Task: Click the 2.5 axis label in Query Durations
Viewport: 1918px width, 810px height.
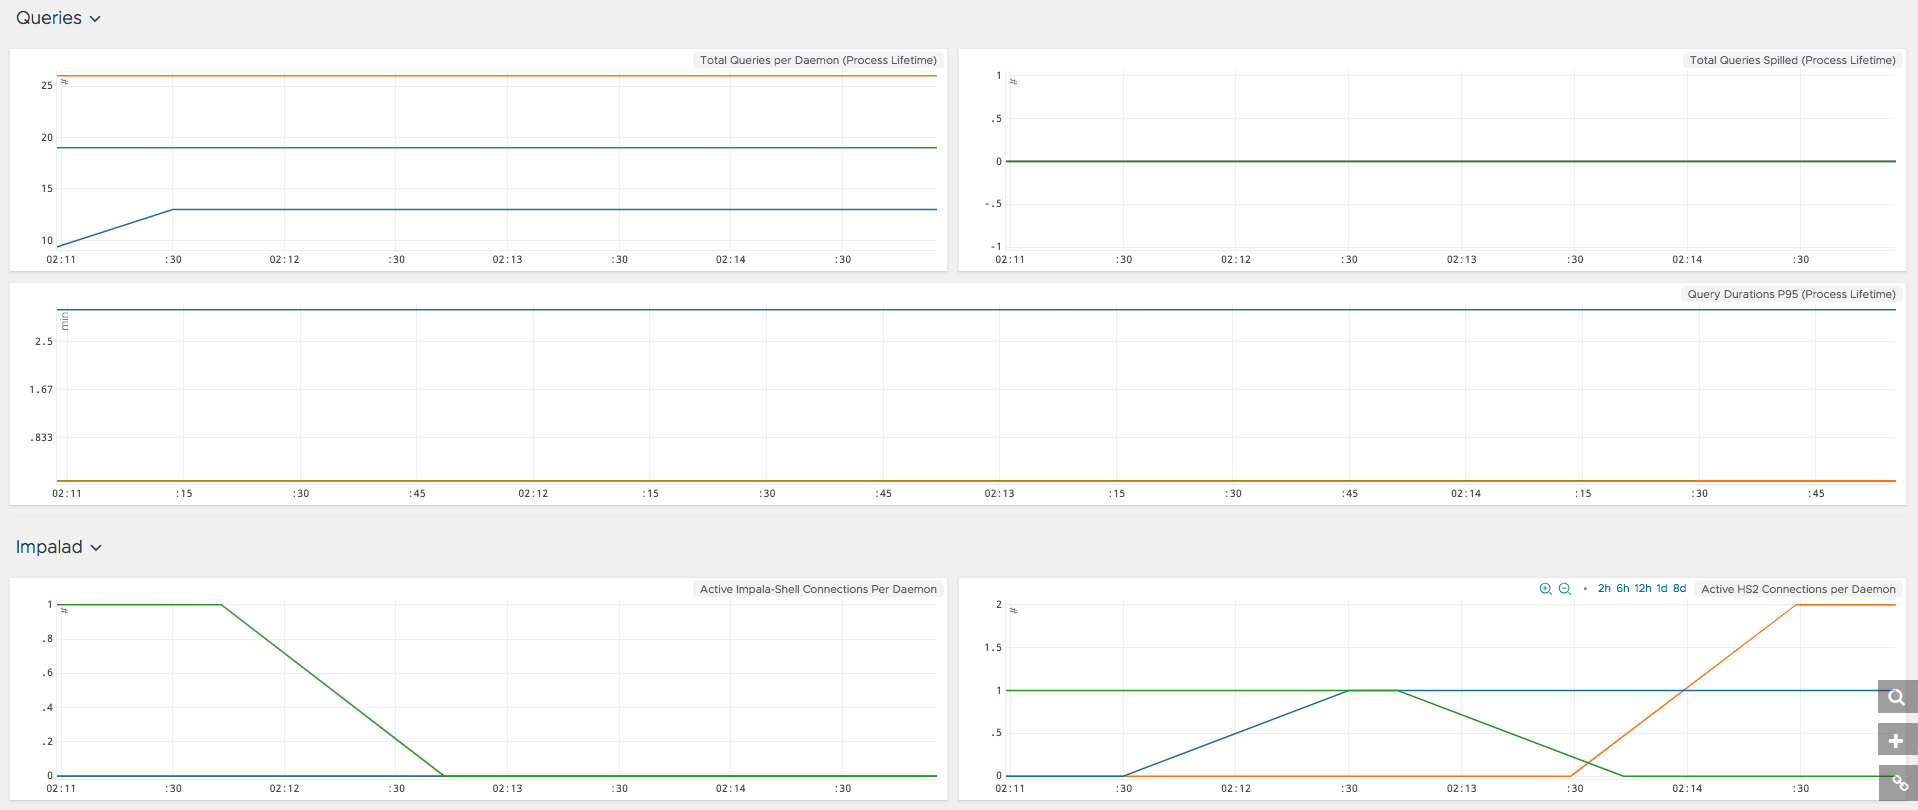Action: point(44,342)
